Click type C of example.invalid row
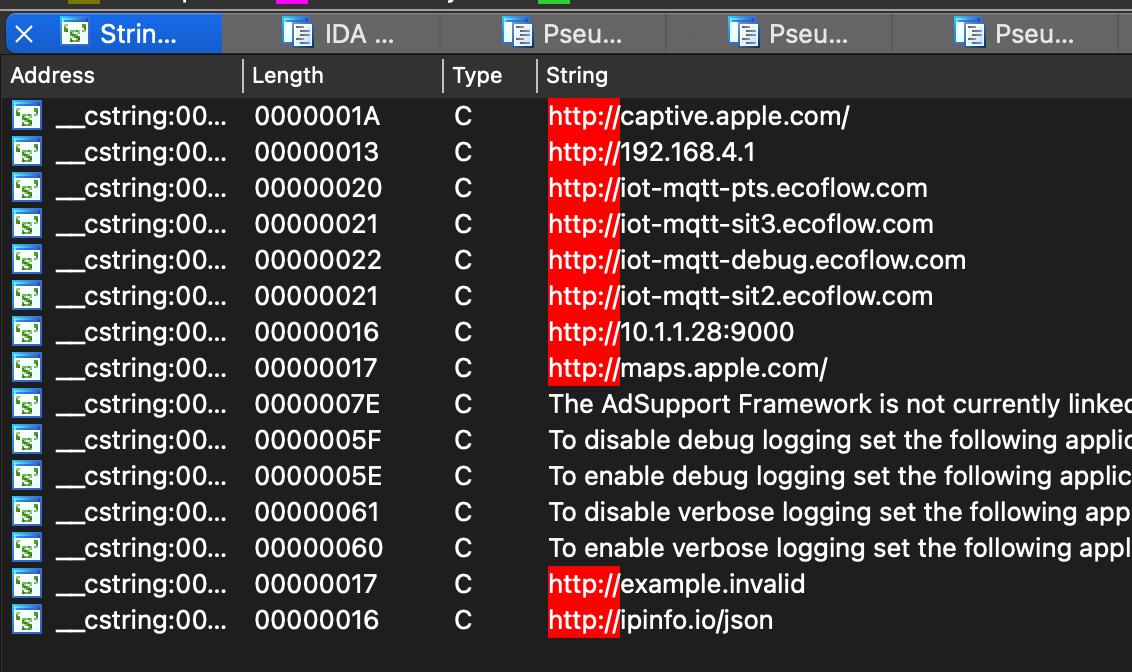 [463, 585]
